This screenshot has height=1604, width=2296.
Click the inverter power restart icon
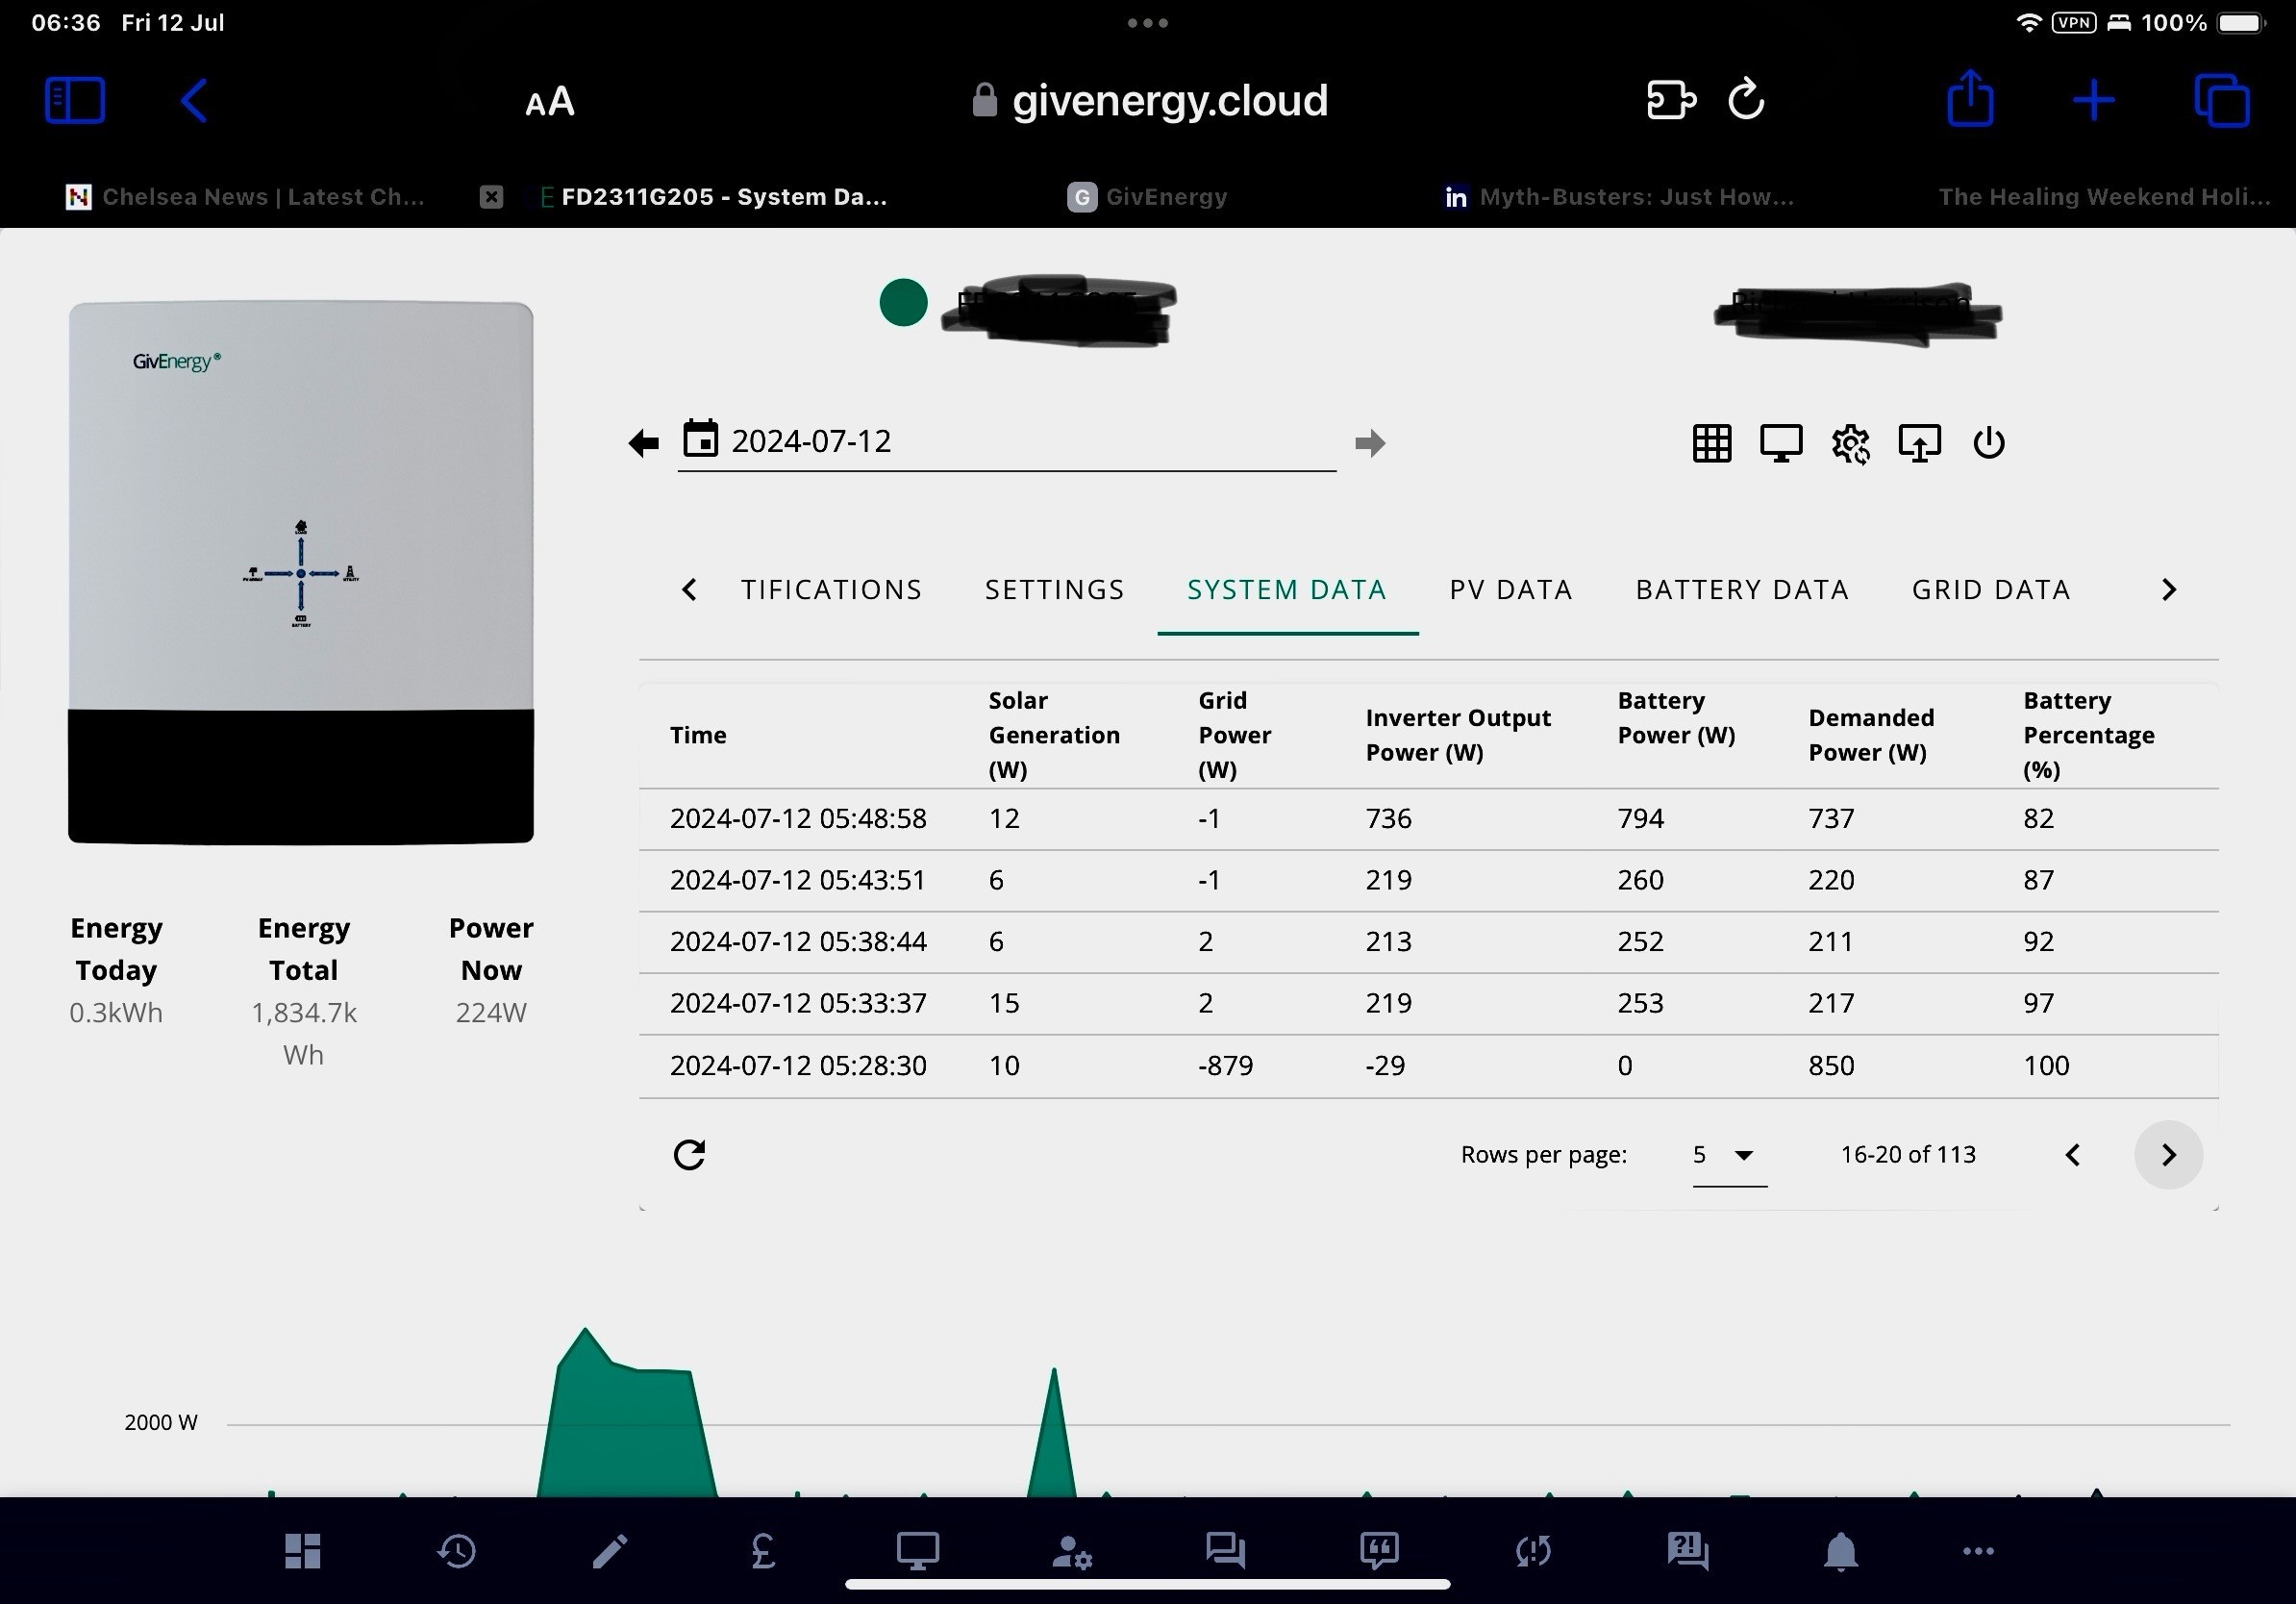[x=1988, y=442]
